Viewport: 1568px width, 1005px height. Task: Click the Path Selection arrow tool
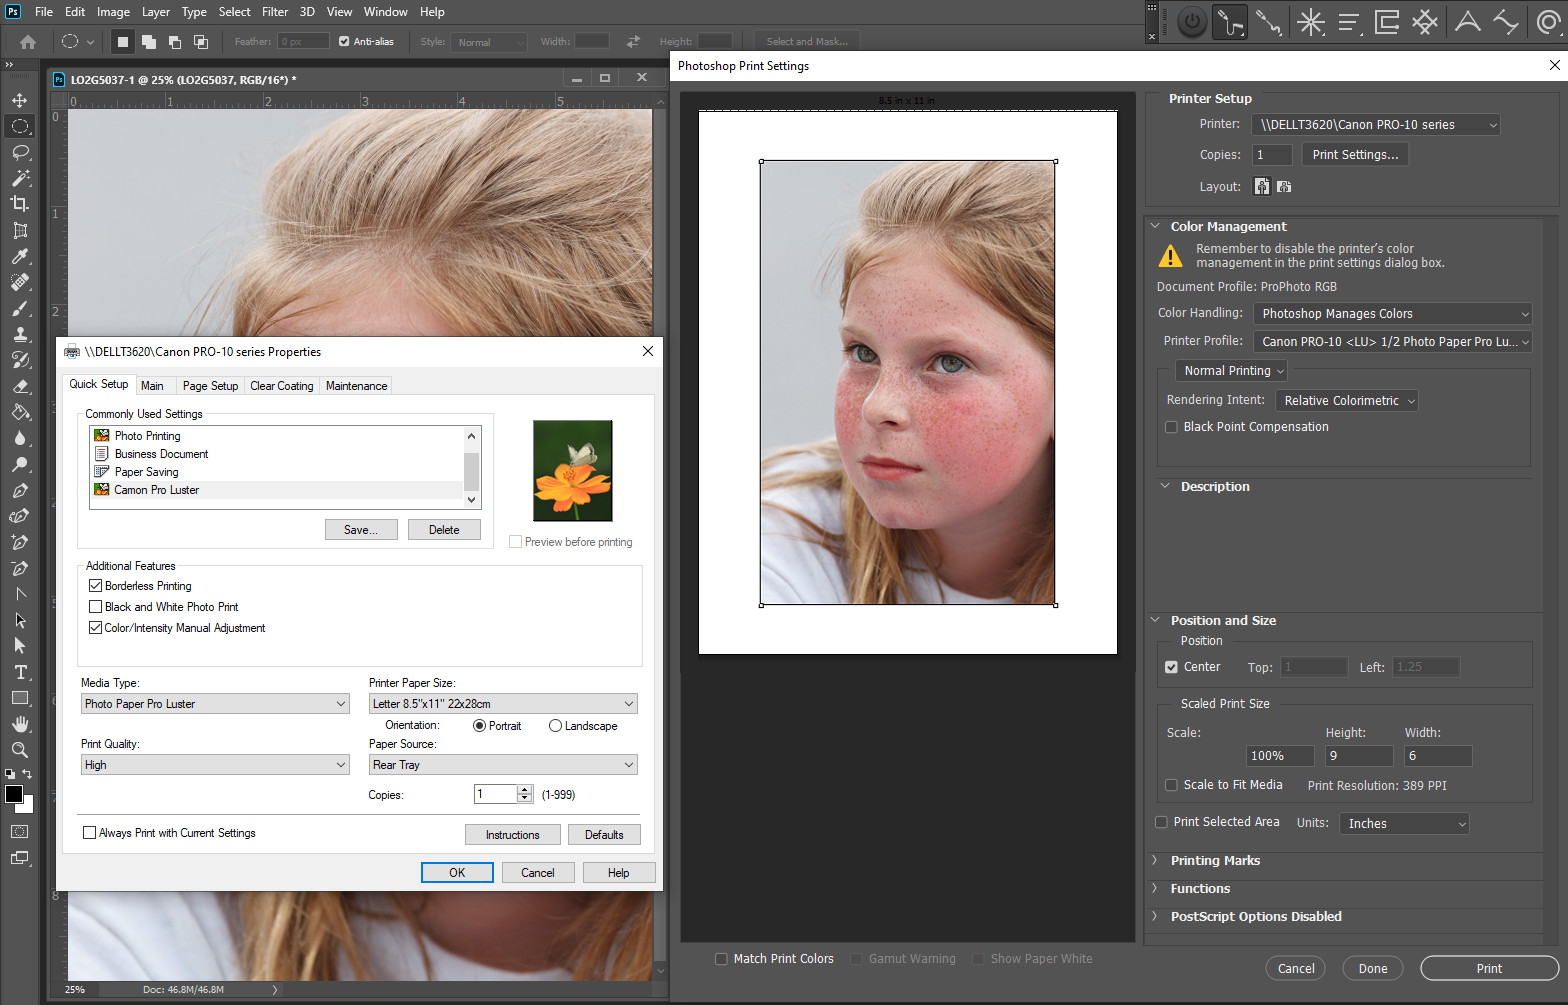click(x=19, y=620)
